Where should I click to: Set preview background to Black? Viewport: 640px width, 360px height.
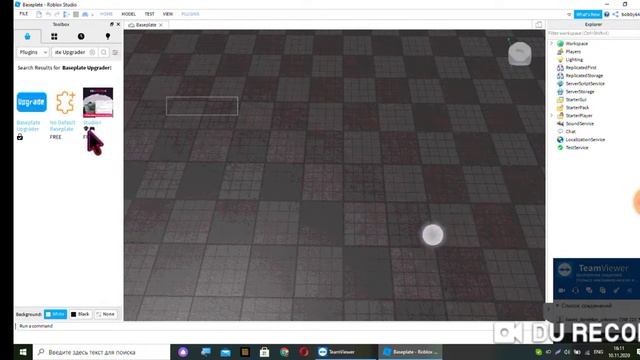coord(80,314)
